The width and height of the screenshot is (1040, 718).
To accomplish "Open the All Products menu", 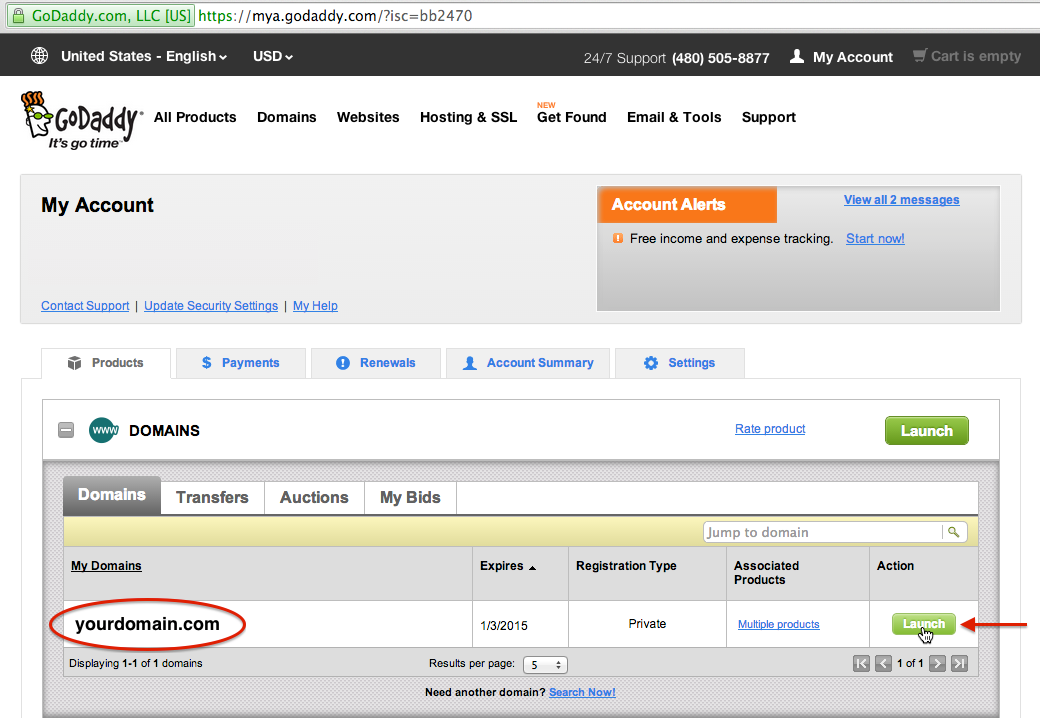I will coord(195,117).
